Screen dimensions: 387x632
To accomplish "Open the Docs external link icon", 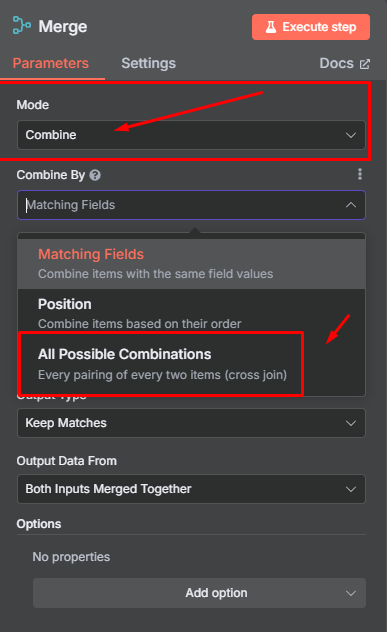I will (x=365, y=64).
